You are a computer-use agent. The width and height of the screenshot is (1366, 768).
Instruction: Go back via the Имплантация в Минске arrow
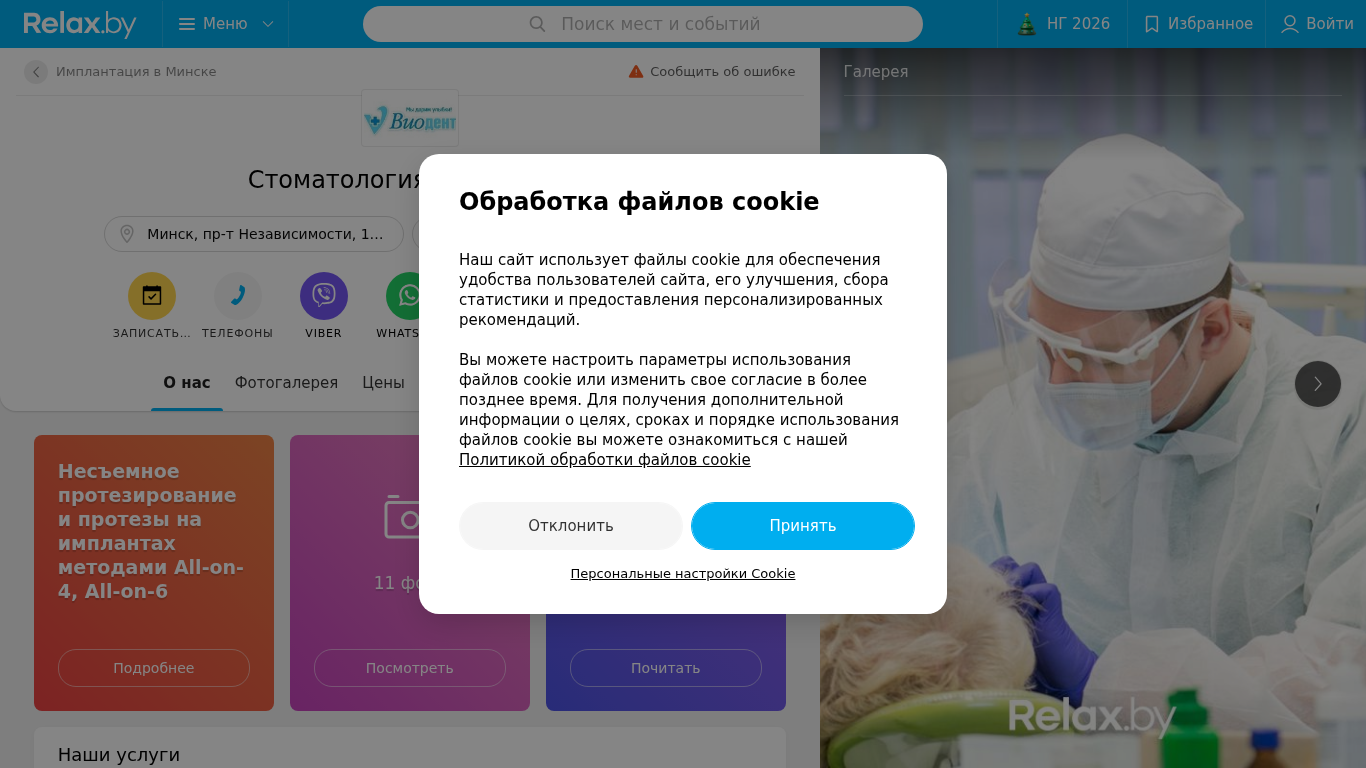(x=36, y=72)
